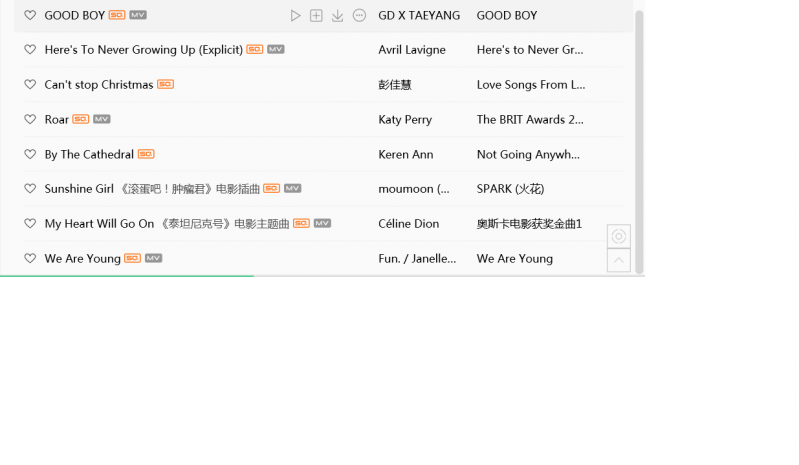Viewport: 799px width, 465px height.
Task: Like My Heart Will Go On
Action: pyautogui.click(x=30, y=223)
